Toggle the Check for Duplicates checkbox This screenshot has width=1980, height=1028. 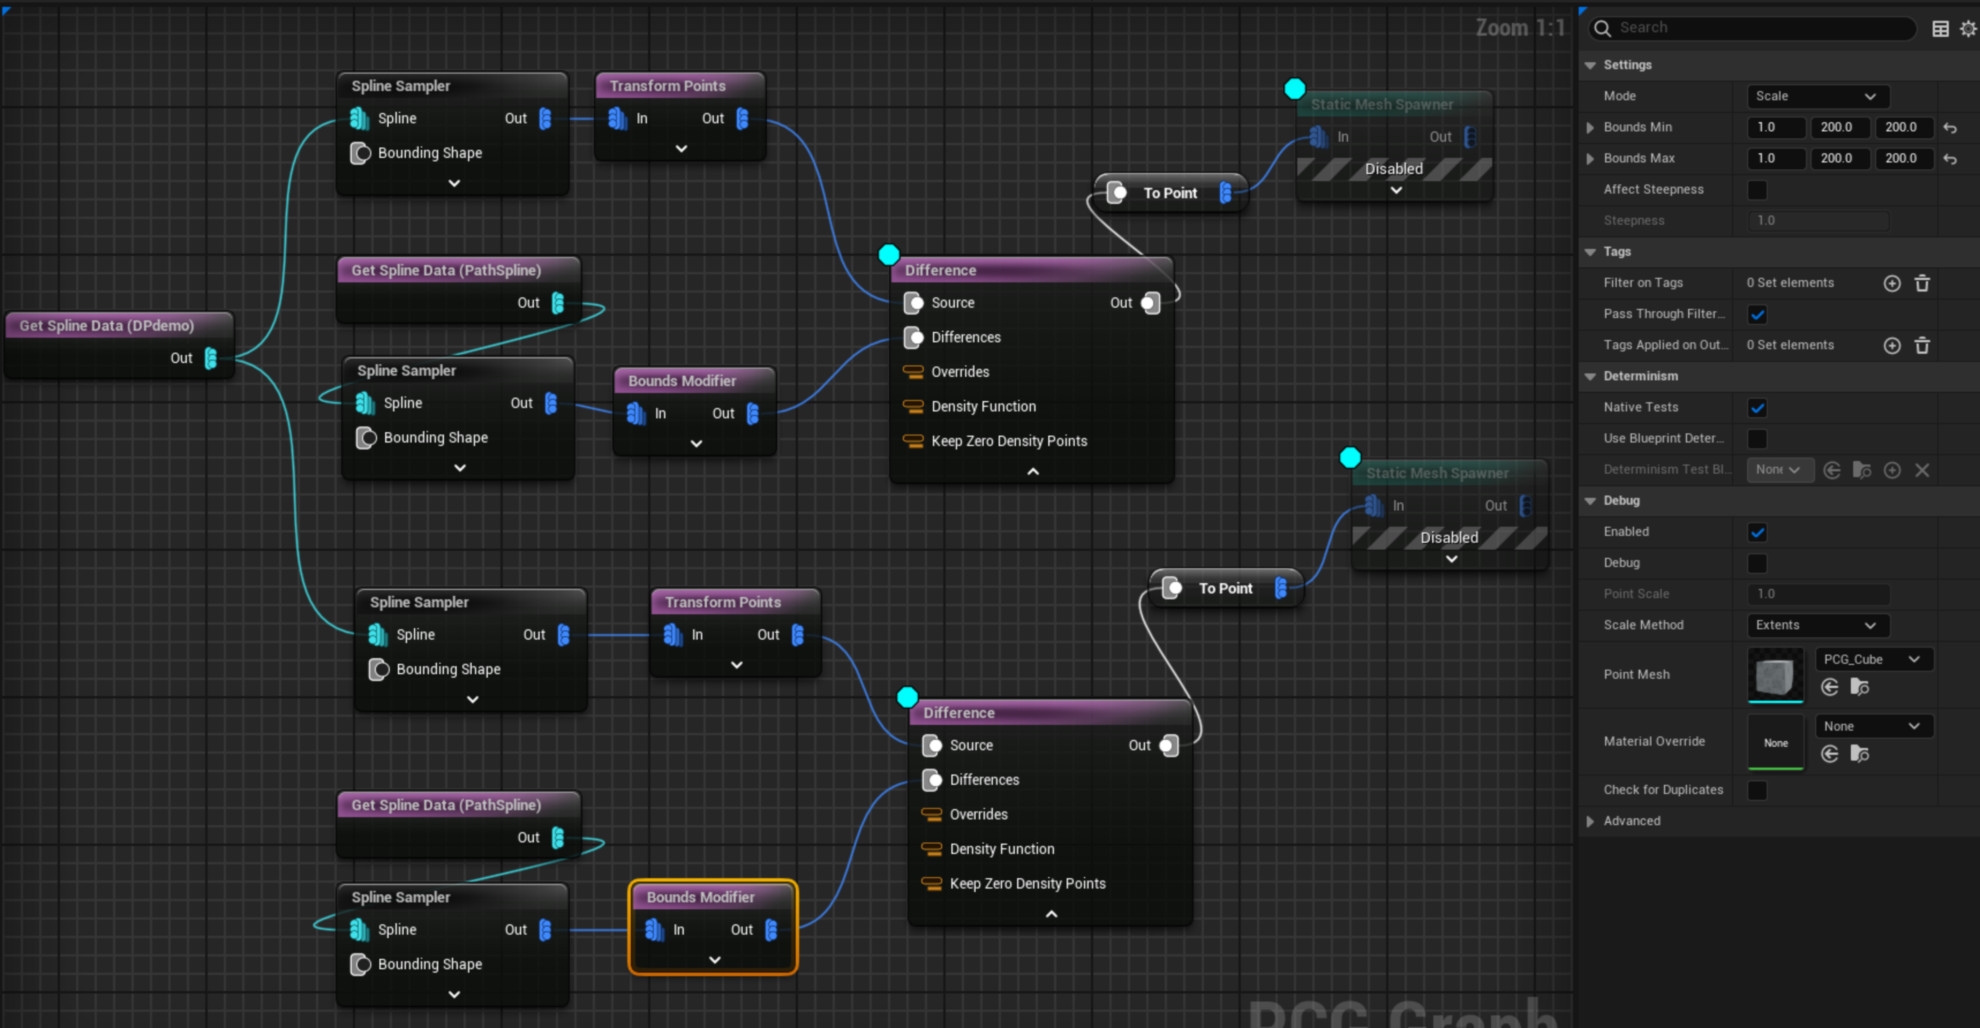point(1757,791)
